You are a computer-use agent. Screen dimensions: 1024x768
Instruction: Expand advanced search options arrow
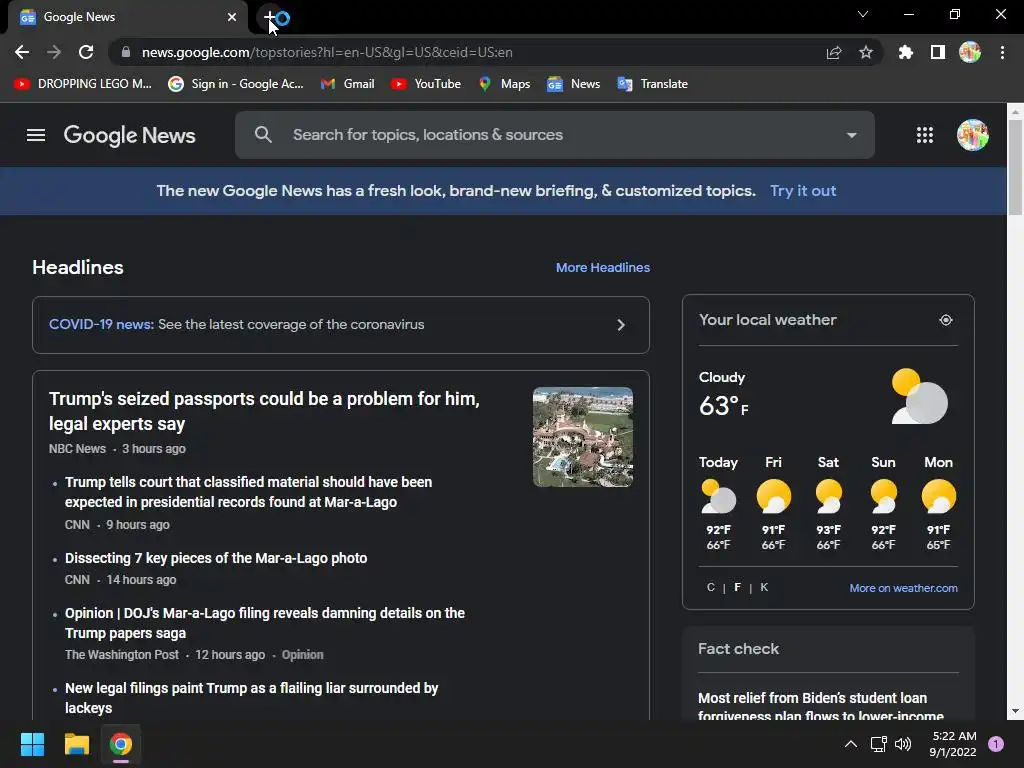852,135
